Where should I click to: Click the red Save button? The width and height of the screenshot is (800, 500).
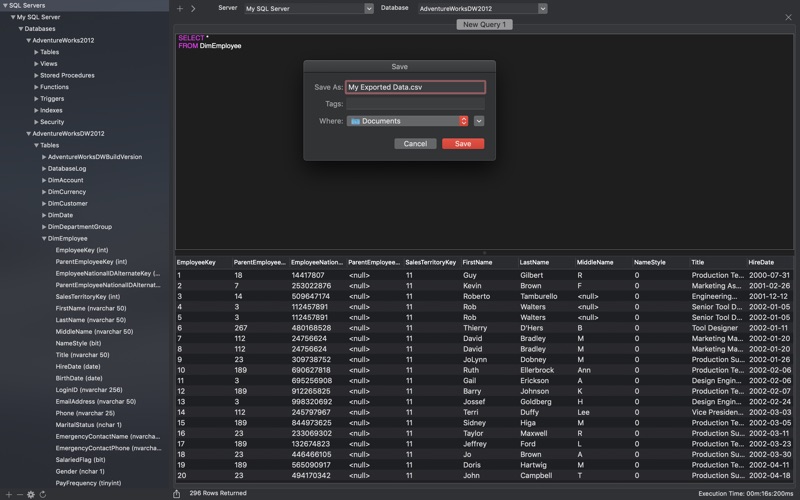coord(463,144)
